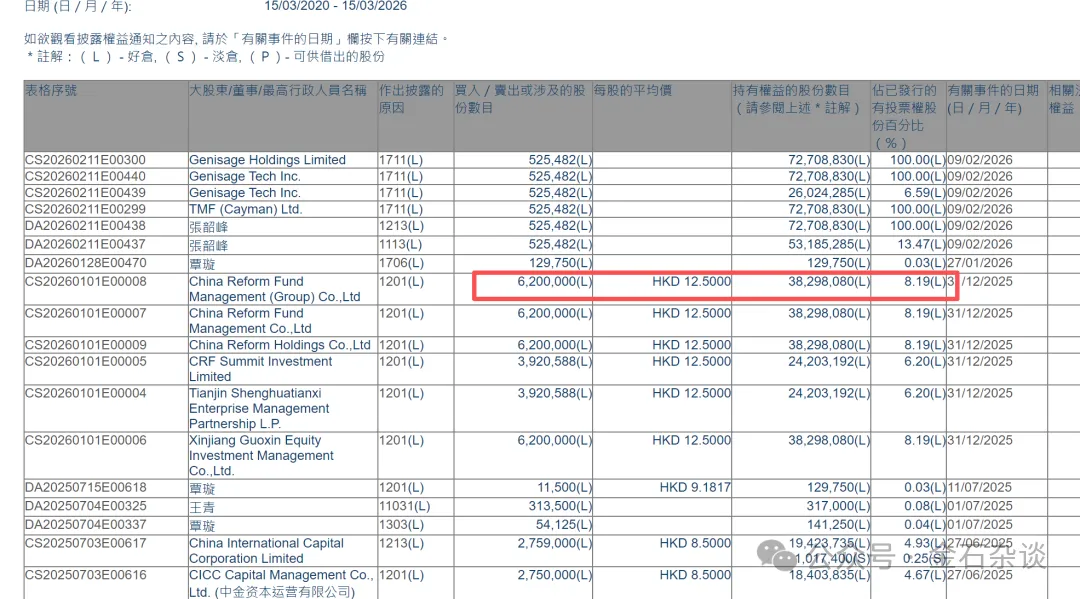This screenshot has width=1080, height=599.
Task: Open China International Capital Corporation Limited link
Action: 266,551
